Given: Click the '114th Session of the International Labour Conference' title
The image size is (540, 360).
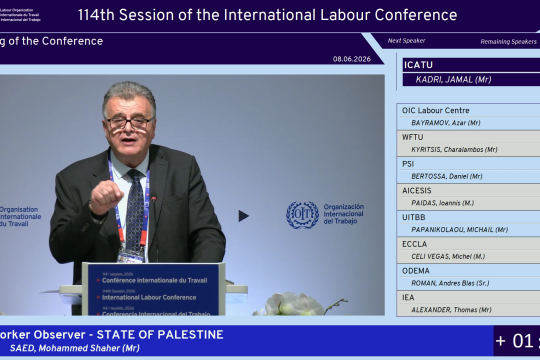Looking at the screenshot, I should (267, 15).
